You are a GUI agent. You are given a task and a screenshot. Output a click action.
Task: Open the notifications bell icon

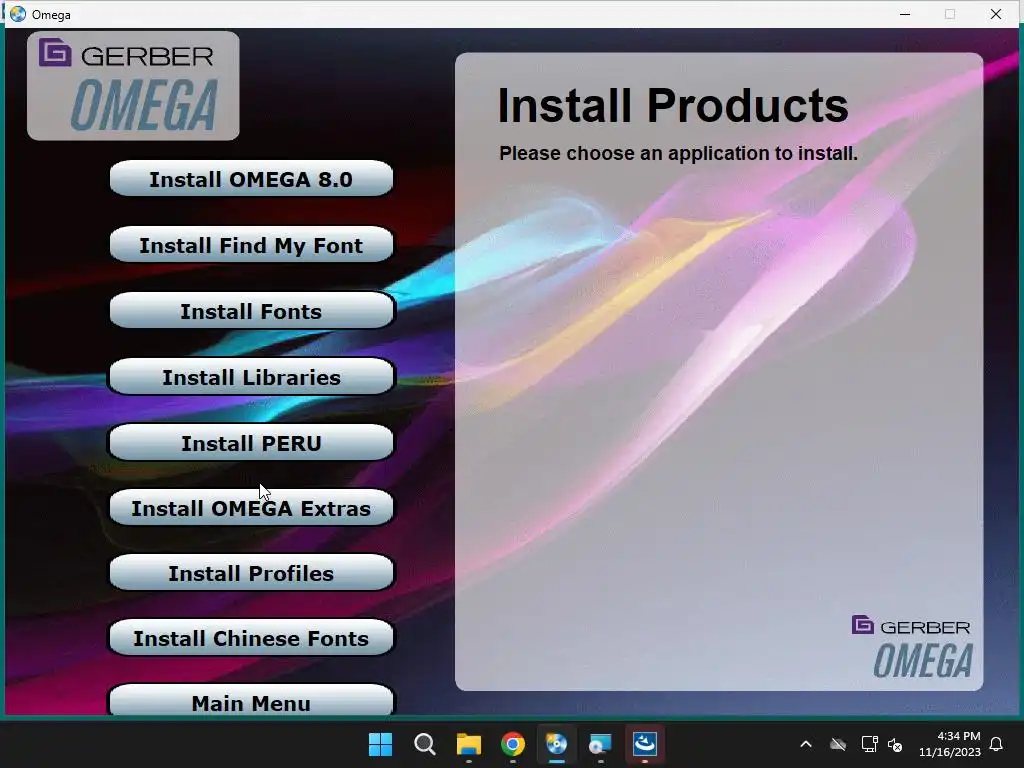(x=997, y=744)
